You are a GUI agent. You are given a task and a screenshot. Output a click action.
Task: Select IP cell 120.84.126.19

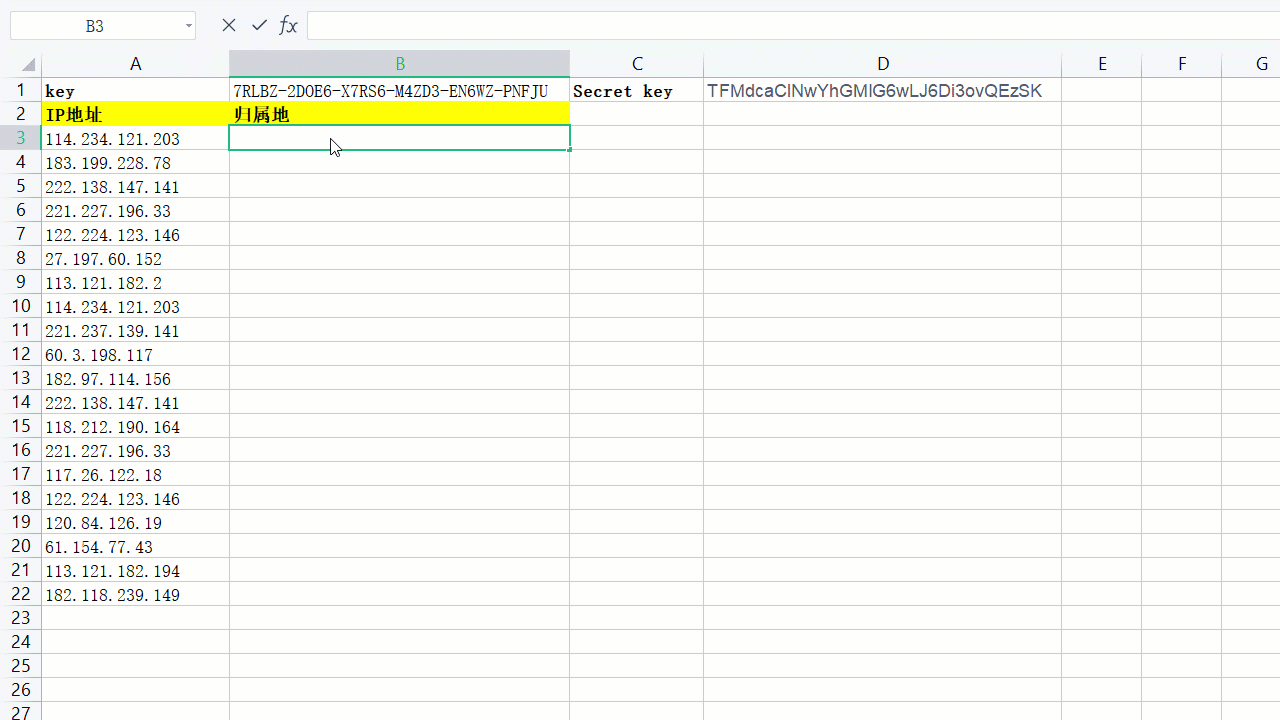point(136,522)
